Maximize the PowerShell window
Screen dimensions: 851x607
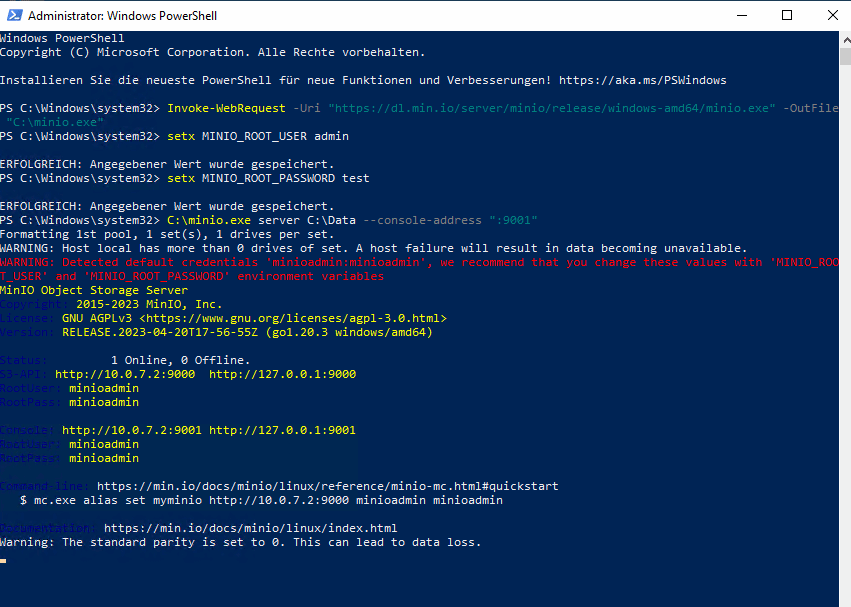pos(787,15)
